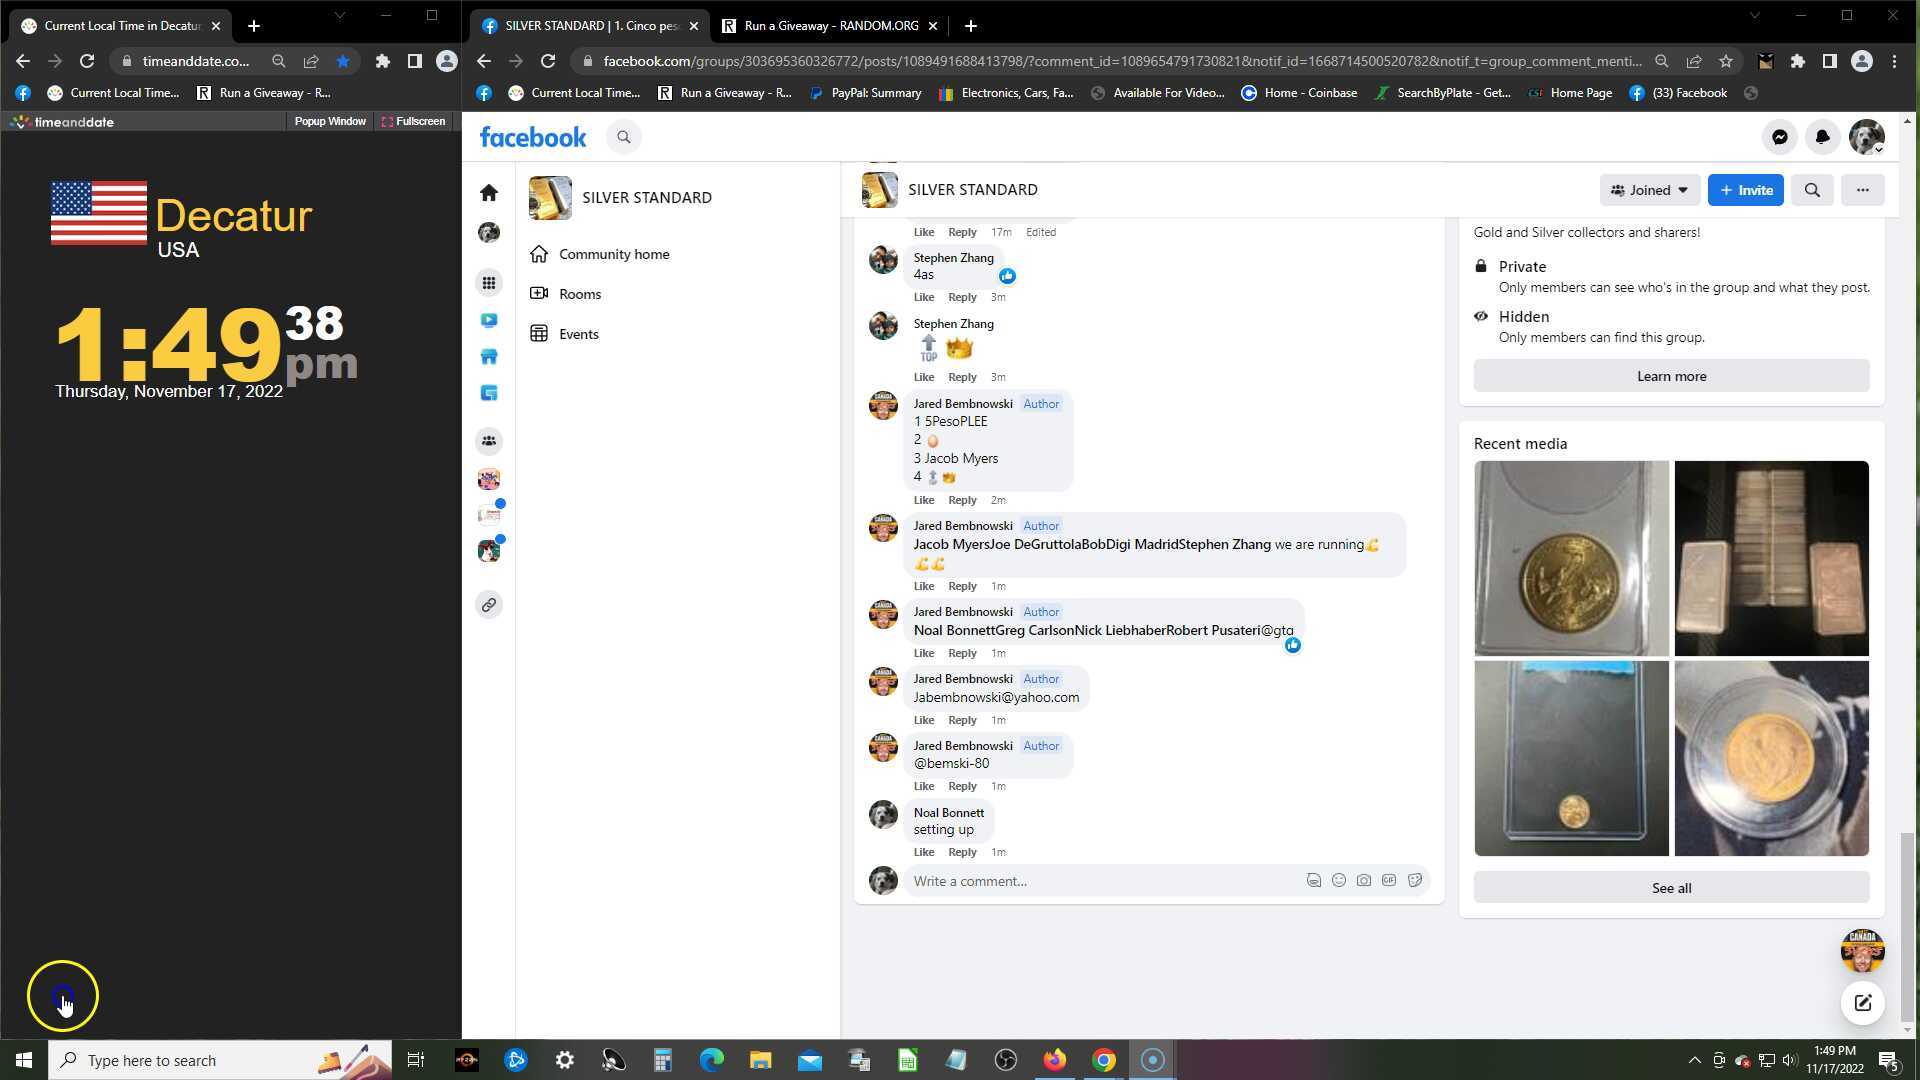Click Fullscreen on timeanddate page
This screenshot has height=1080, width=1920.
pyautogui.click(x=413, y=121)
